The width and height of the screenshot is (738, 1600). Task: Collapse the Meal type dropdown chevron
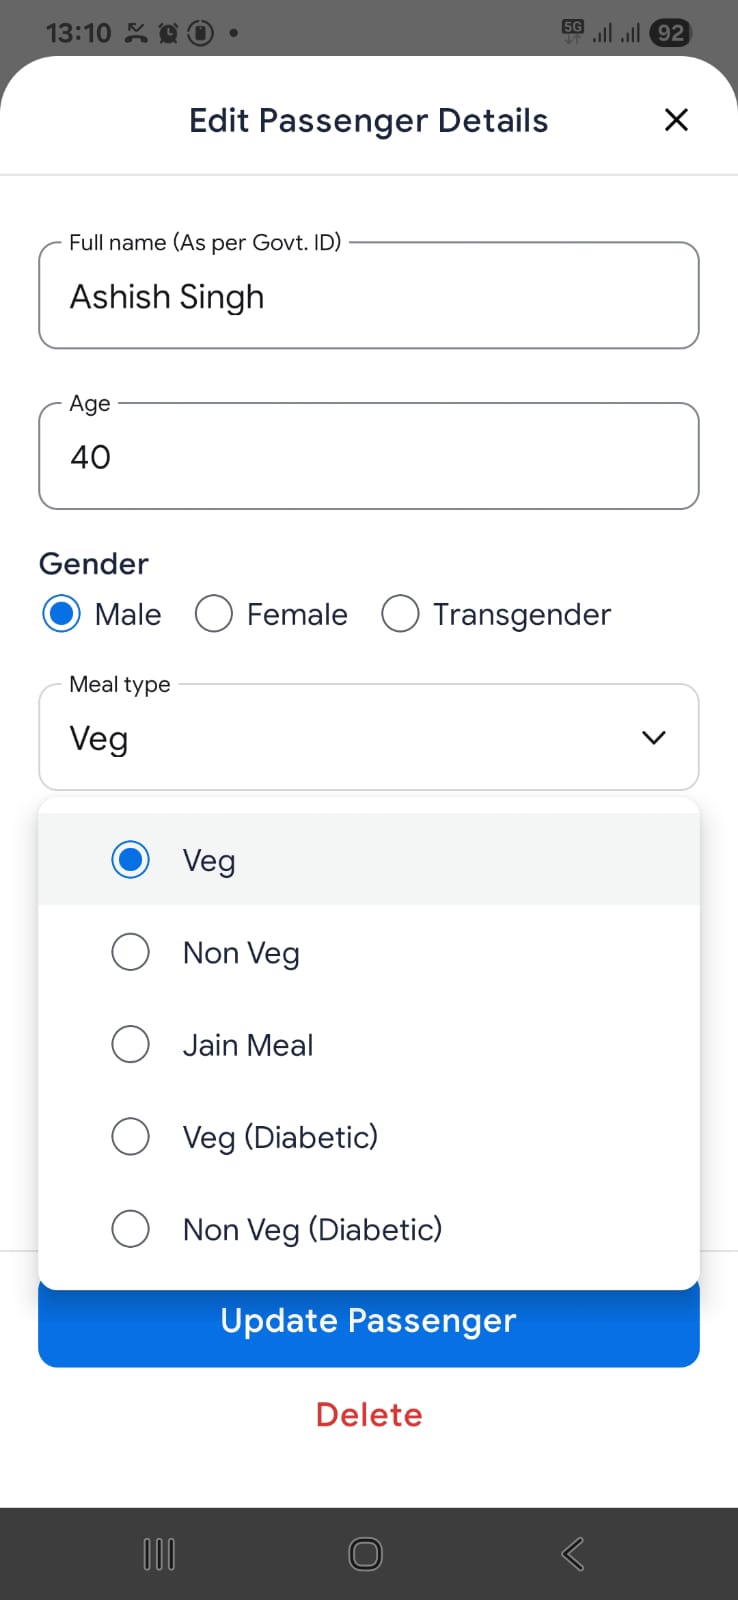(x=653, y=738)
